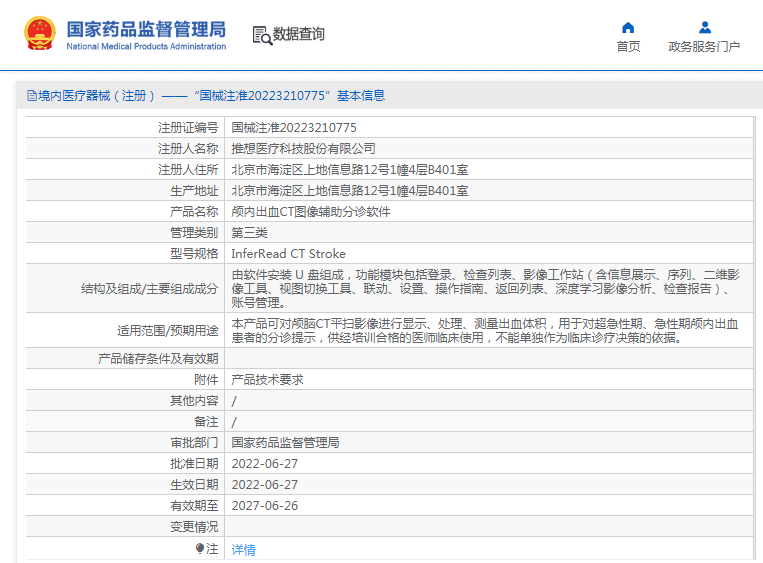The width and height of the screenshot is (763, 563).
Task: Select the paragraph starting 由软件安装 U 盘组成
Action: pos(486,289)
